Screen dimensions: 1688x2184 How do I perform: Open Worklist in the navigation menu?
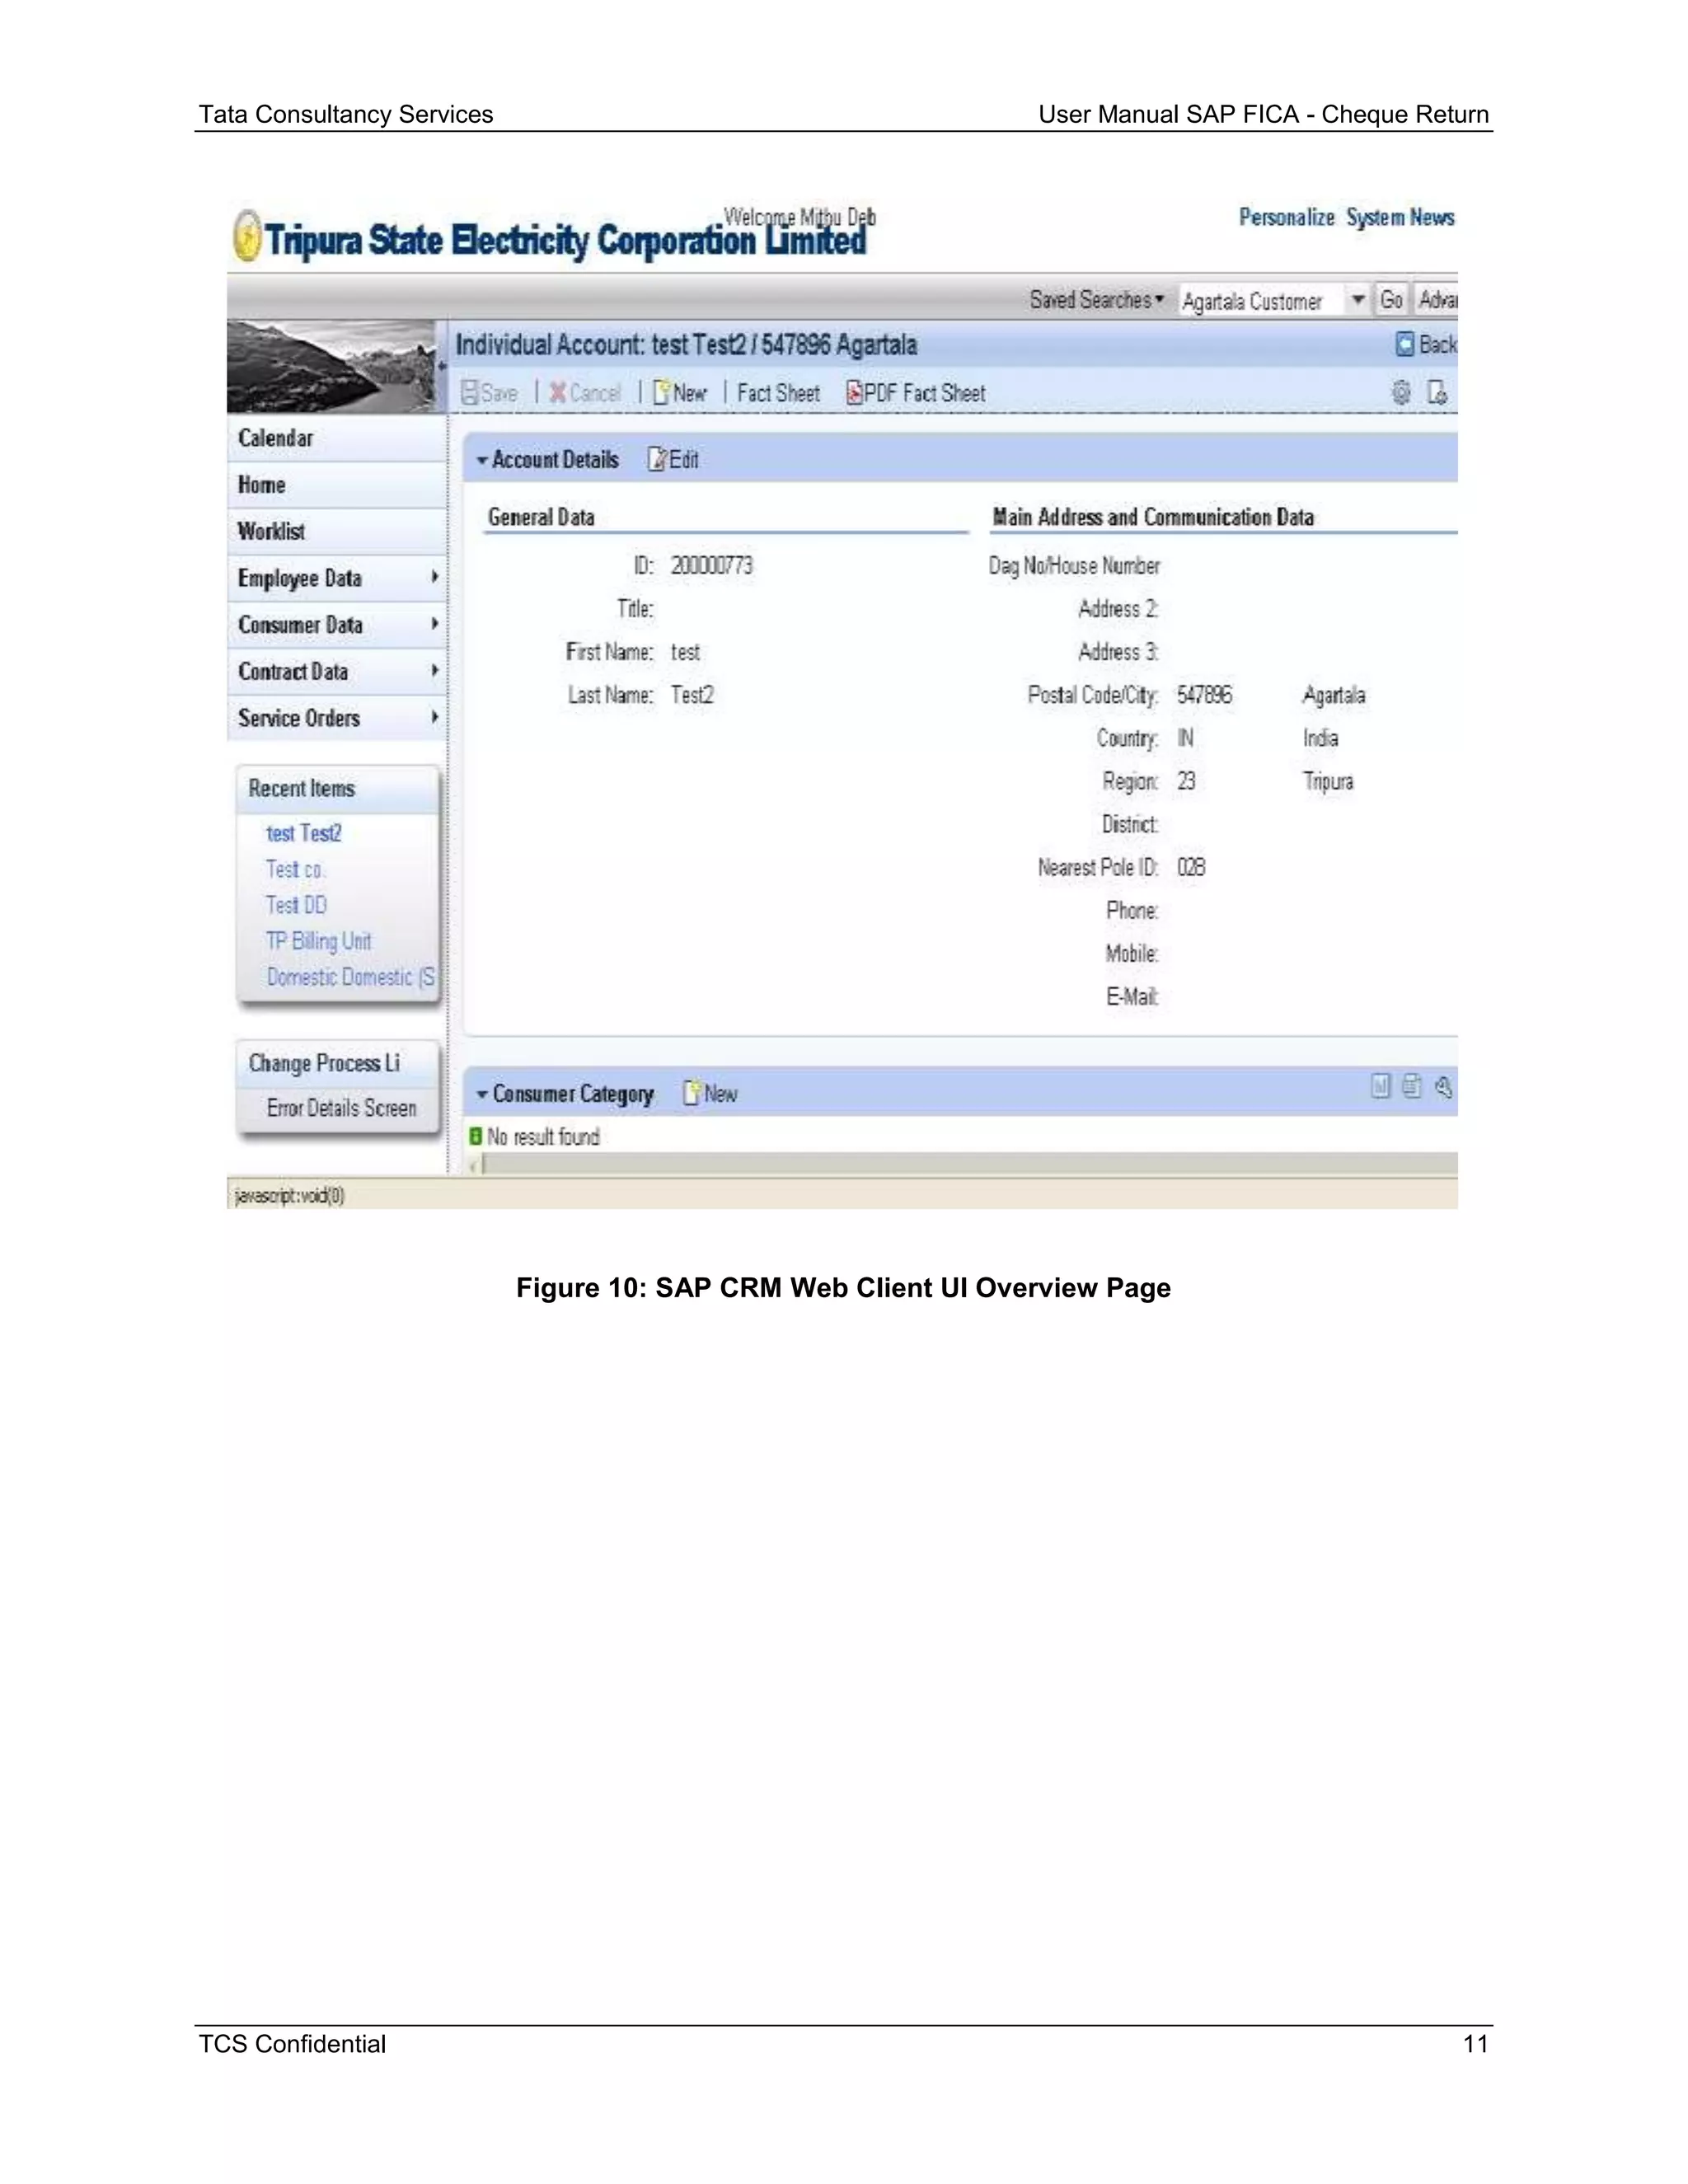pyautogui.click(x=336, y=532)
